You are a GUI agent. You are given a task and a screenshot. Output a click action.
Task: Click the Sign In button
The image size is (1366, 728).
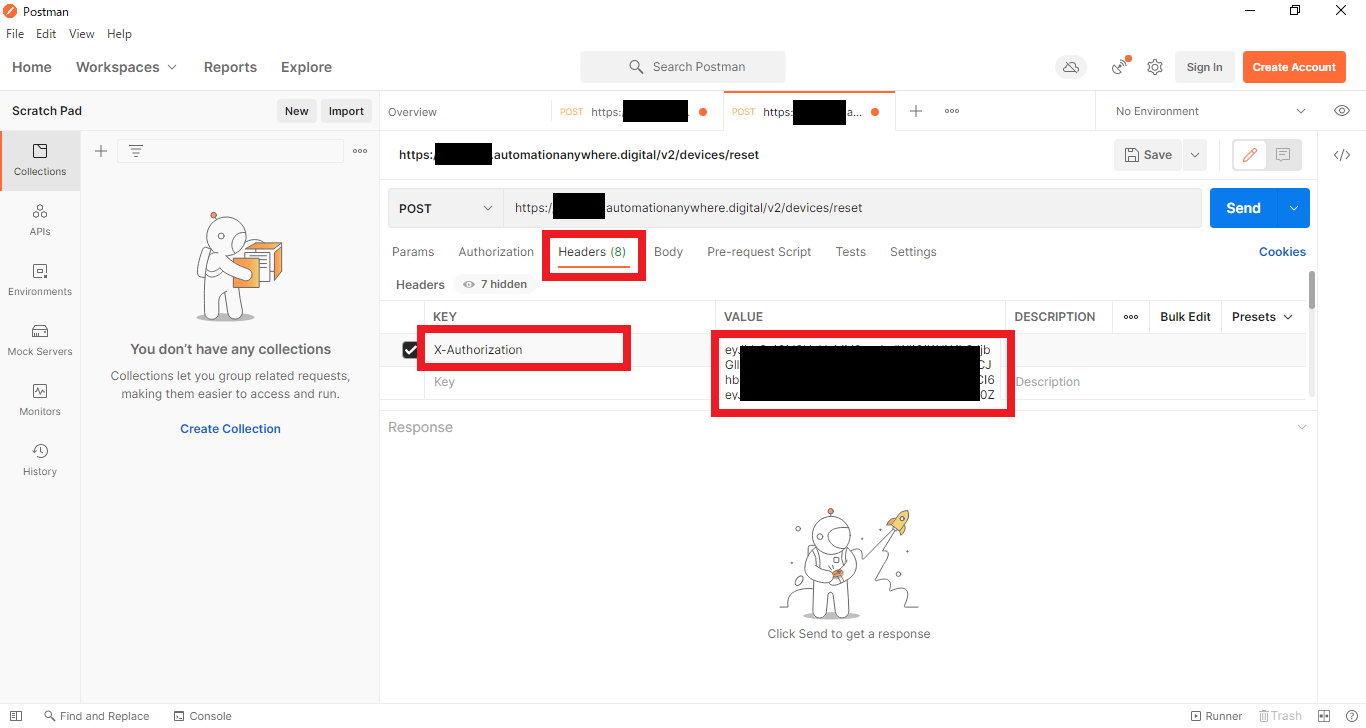[1204, 67]
